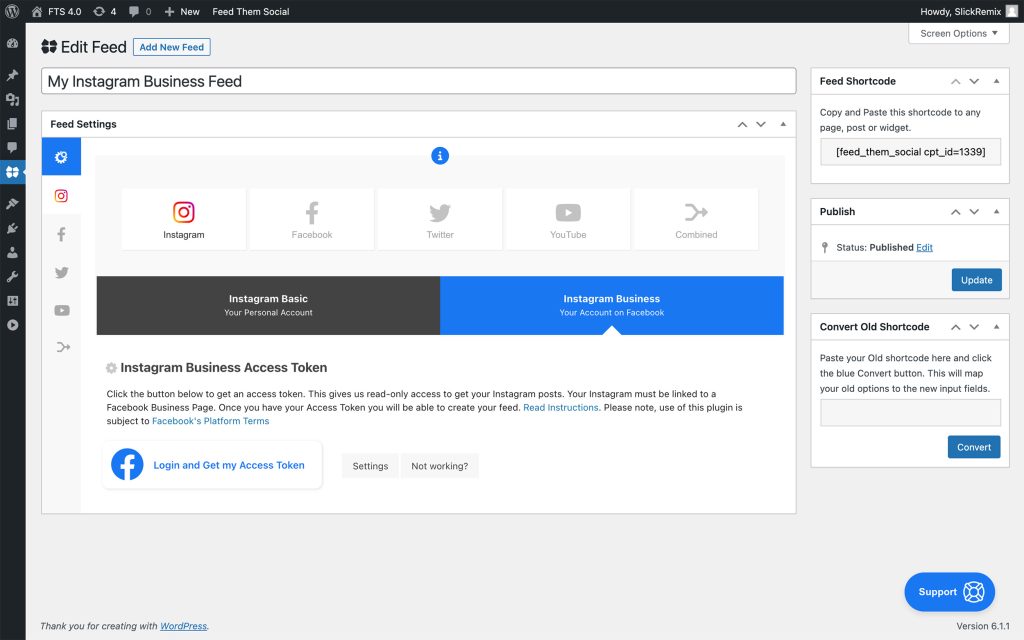Screen dimensions: 1024x640
Task: Open the New menu in admin bar
Action: tap(182, 11)
